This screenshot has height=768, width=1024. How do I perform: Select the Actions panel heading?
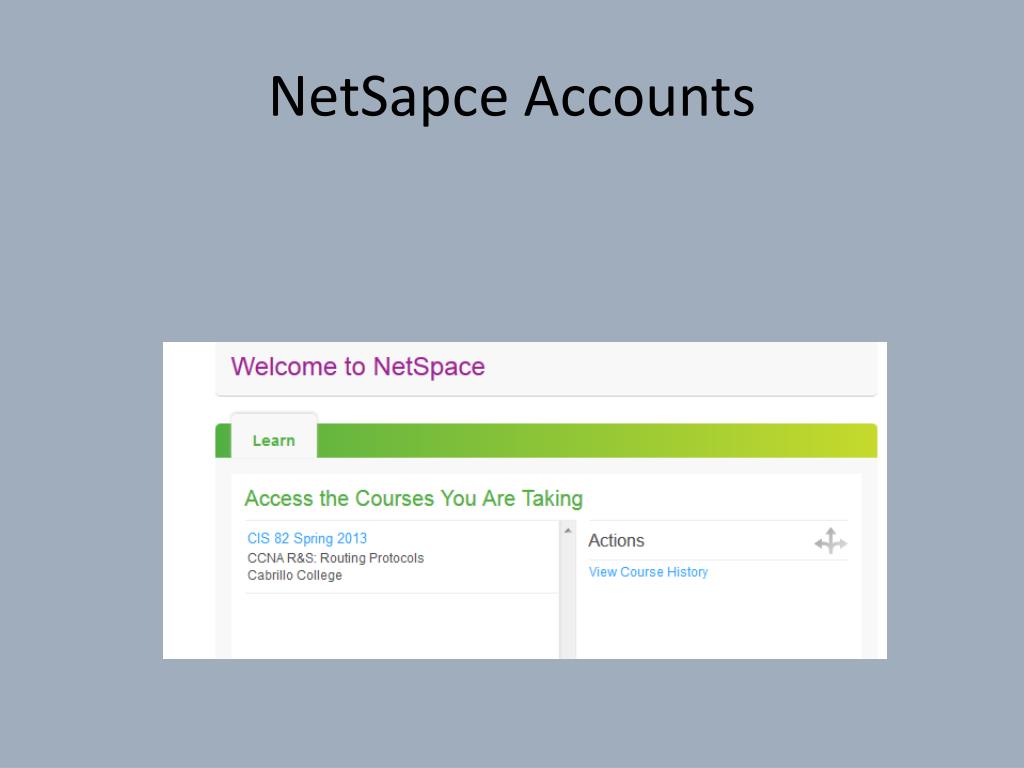click(x=616, y=541)
